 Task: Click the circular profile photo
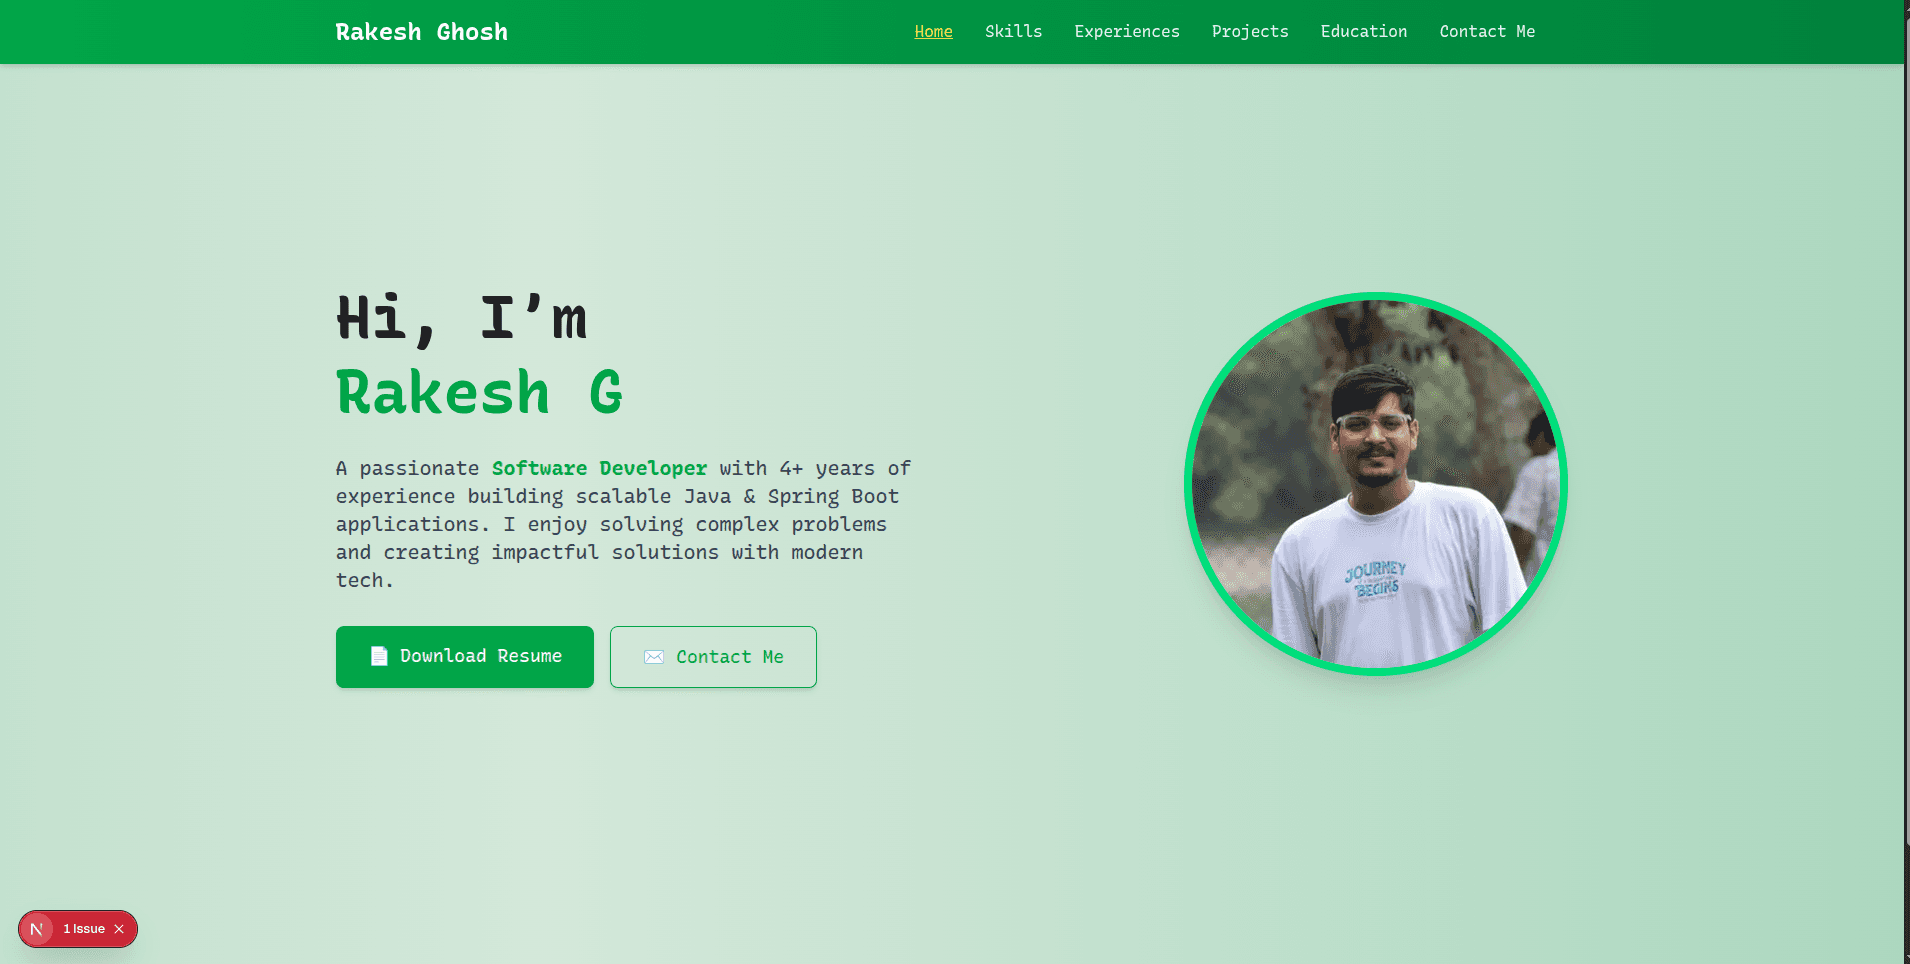tap(1375, 484)
